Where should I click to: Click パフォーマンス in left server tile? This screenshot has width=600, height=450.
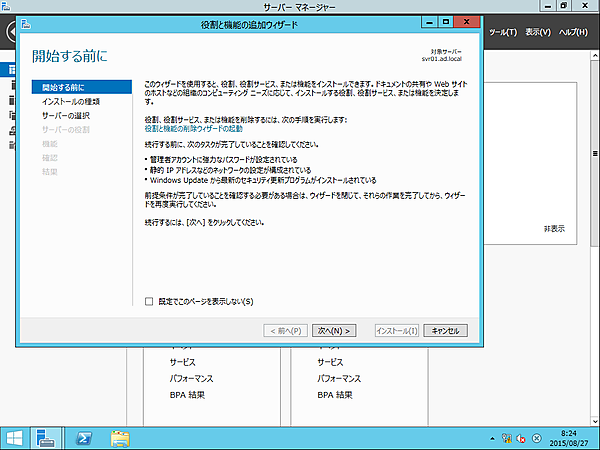coord(191,378)
